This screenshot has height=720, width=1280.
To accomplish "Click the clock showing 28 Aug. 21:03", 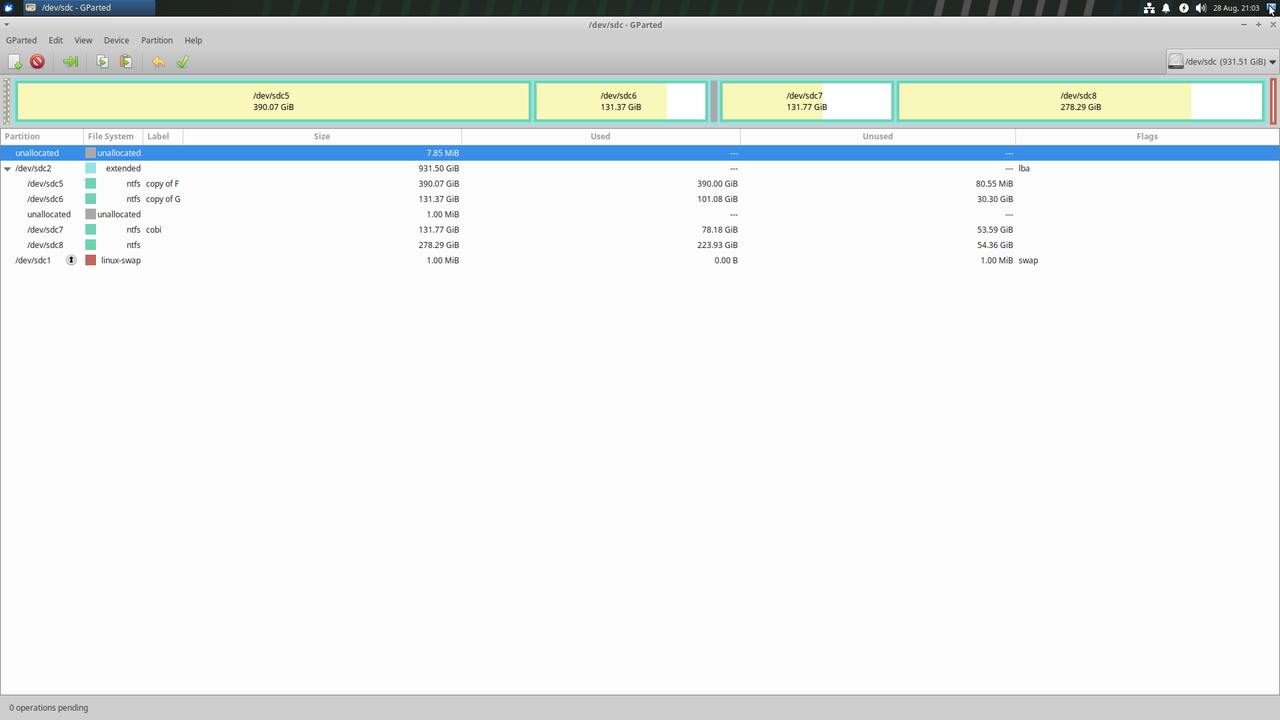I will (1236, 8).
